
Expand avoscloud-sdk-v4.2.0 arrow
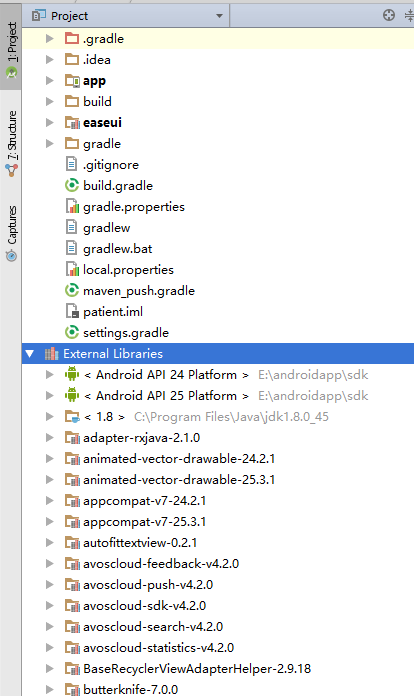(x=50, y=605)
